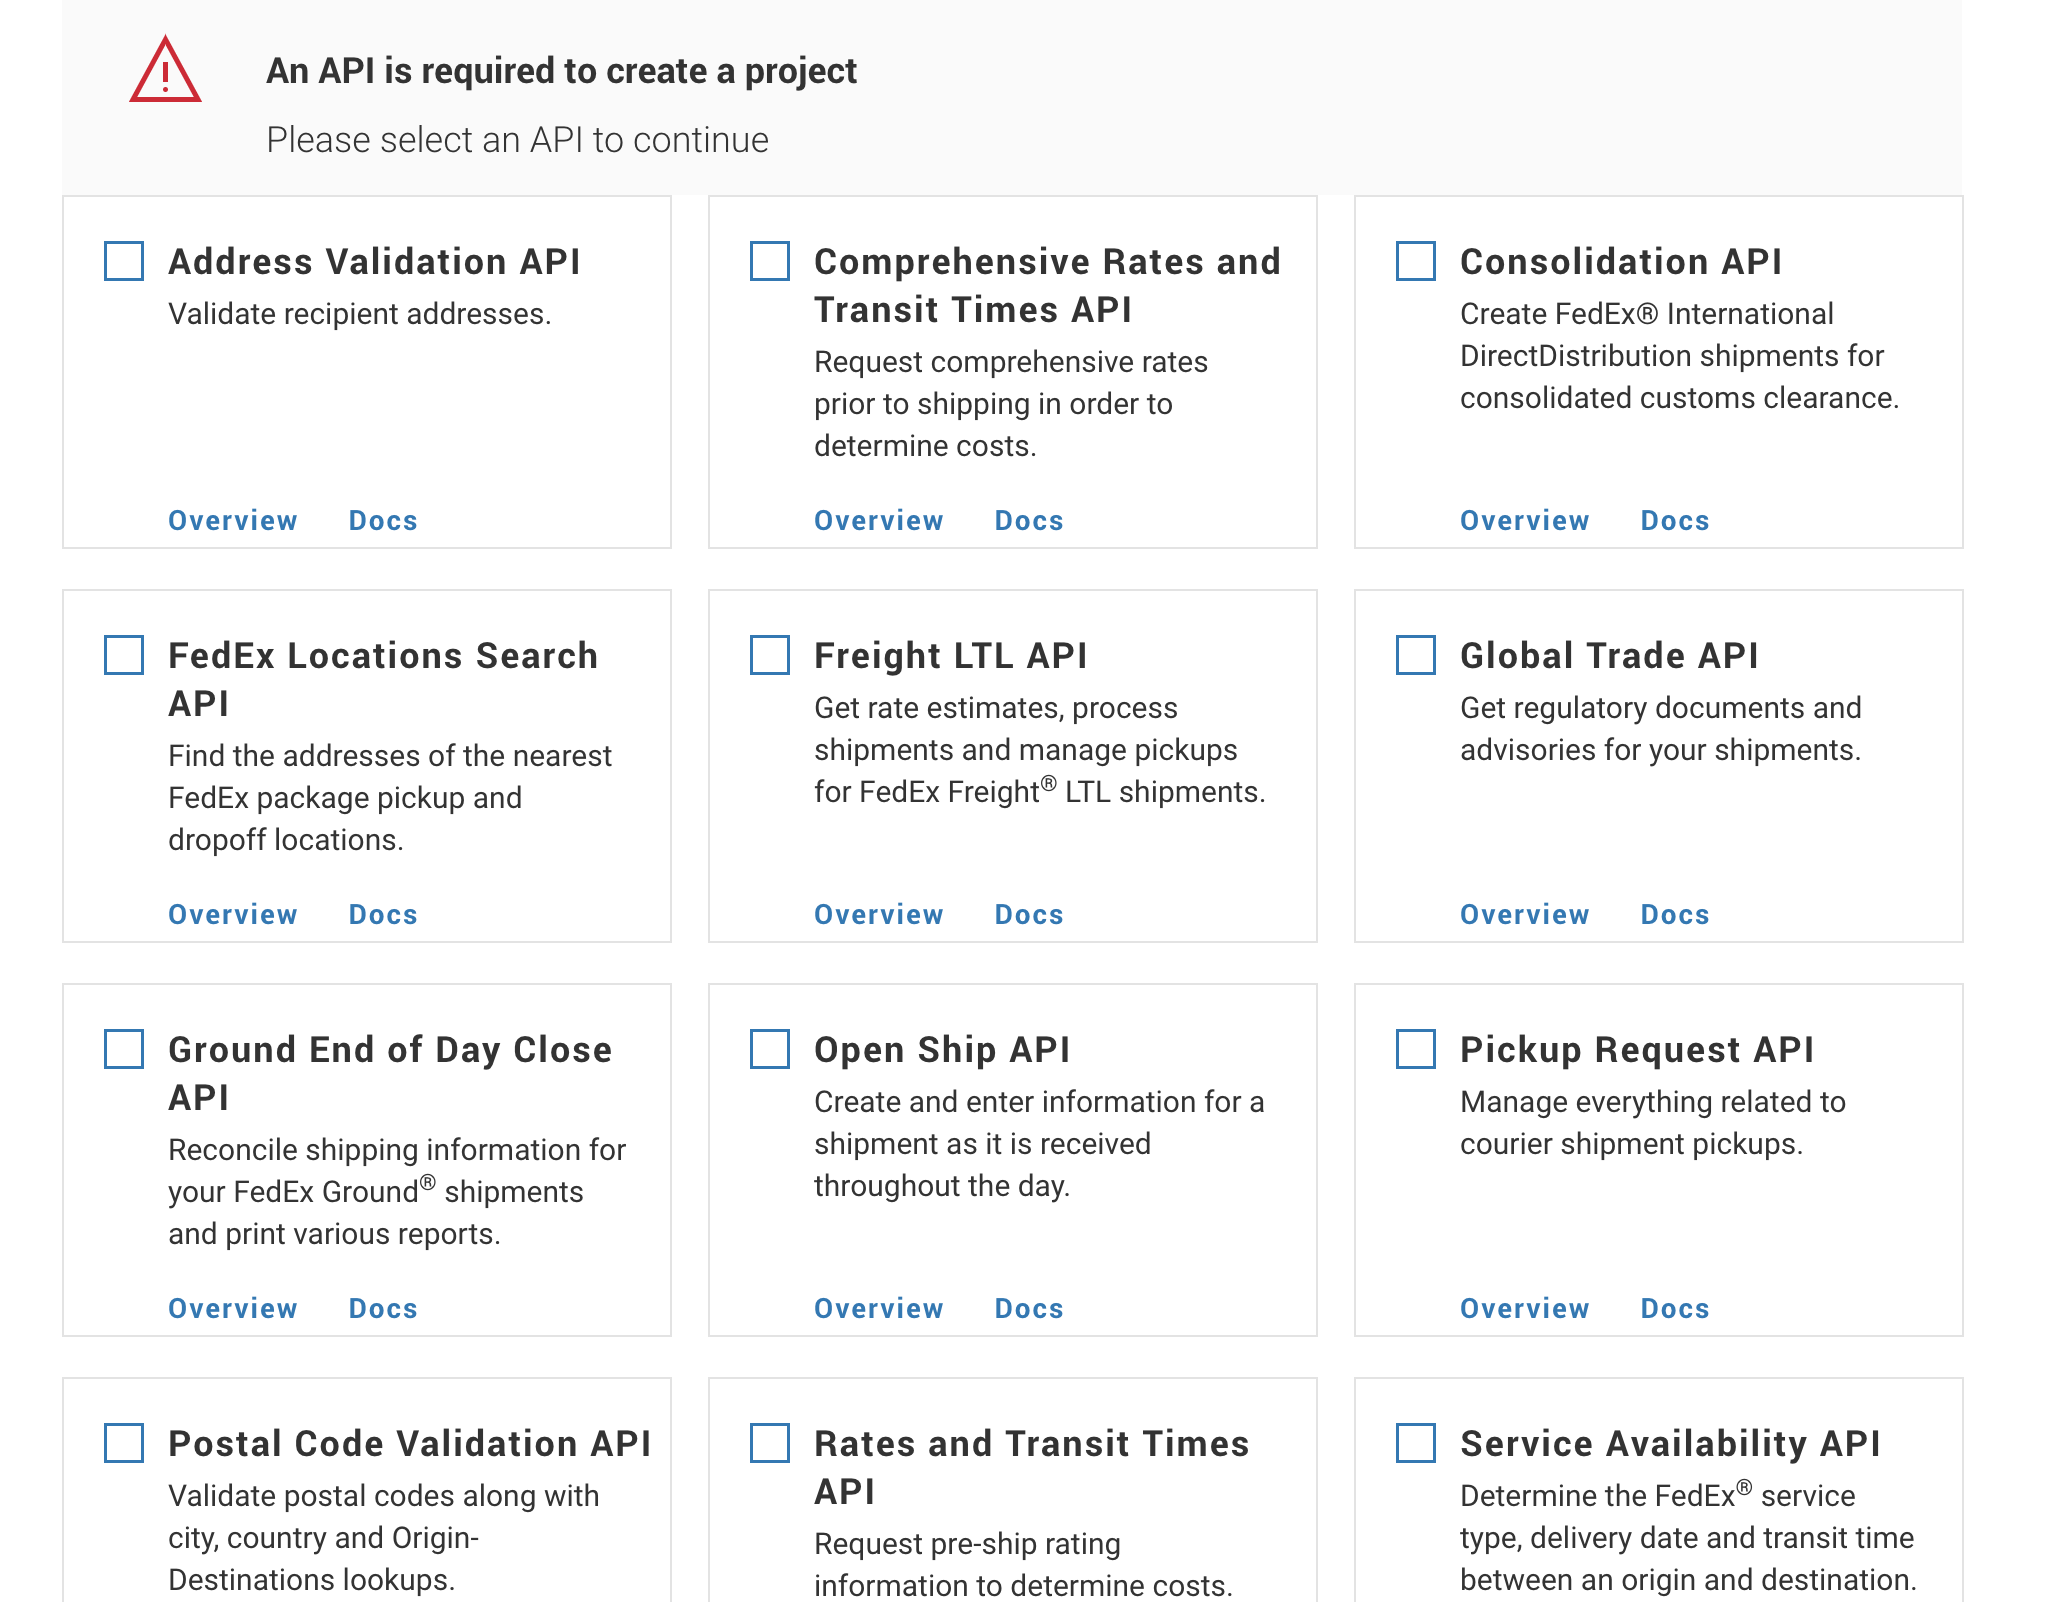The image size is (2048, 1602).
Task: Open the Address Validation API Overview
Action: pyautogui.click(x=232, y=520)
